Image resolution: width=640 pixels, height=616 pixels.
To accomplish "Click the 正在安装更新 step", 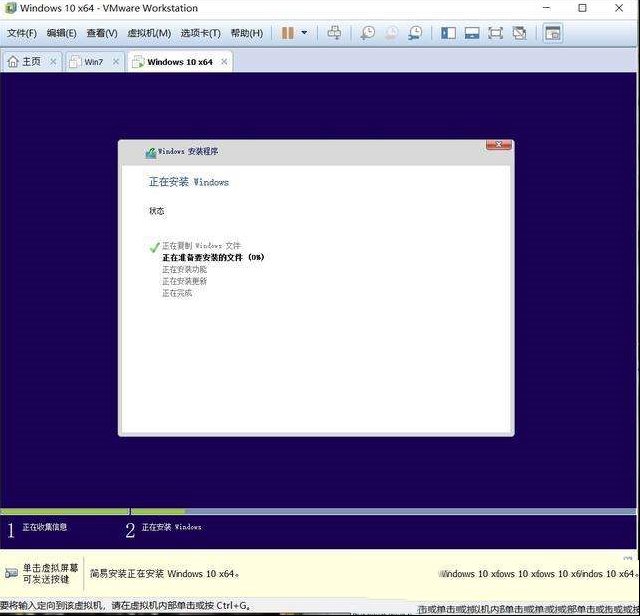I will coord(184,281).
